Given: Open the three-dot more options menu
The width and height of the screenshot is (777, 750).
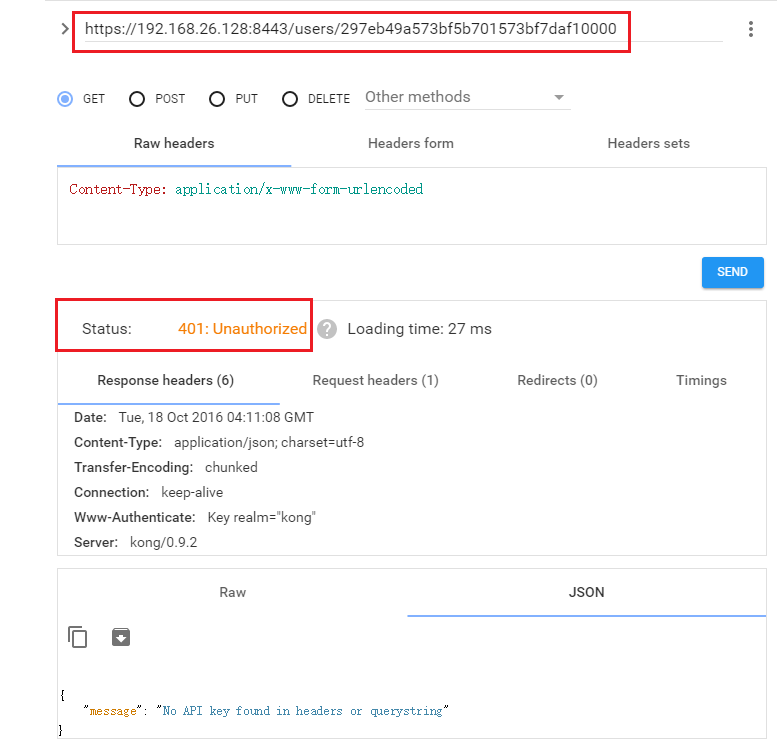Looking at the screenshot, I should [751, 29].
